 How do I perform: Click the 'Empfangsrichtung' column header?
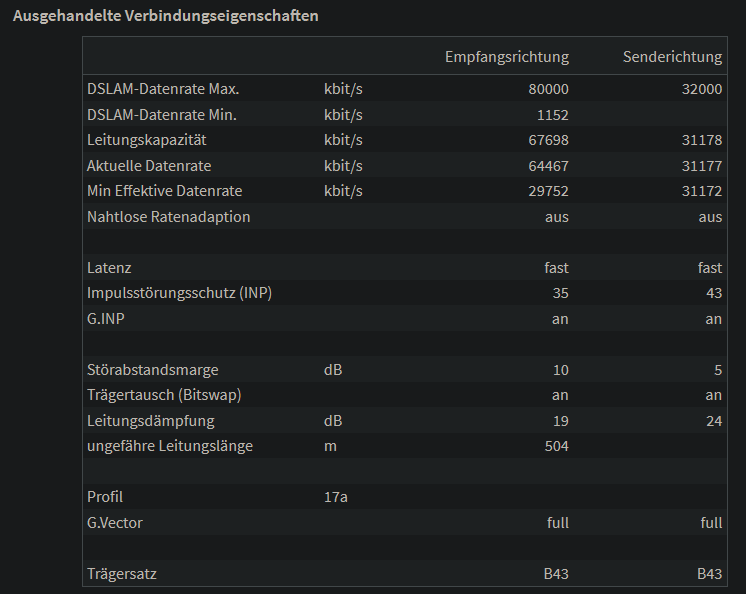[x=506, y=57]
